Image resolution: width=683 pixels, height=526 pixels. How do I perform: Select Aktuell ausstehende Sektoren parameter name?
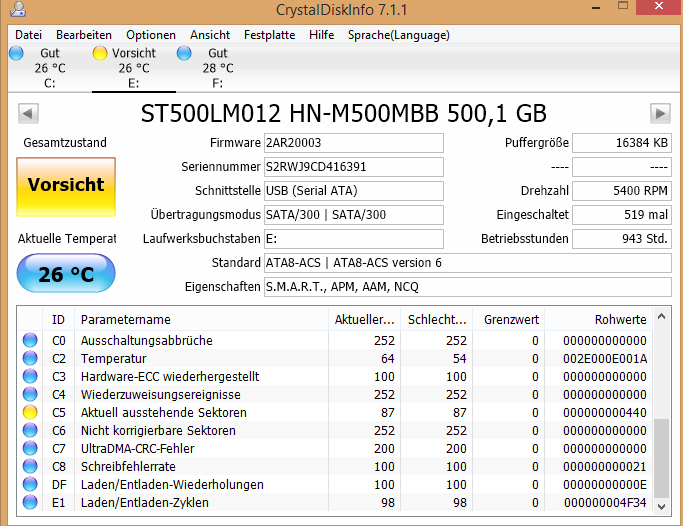[x=163, y=412]
